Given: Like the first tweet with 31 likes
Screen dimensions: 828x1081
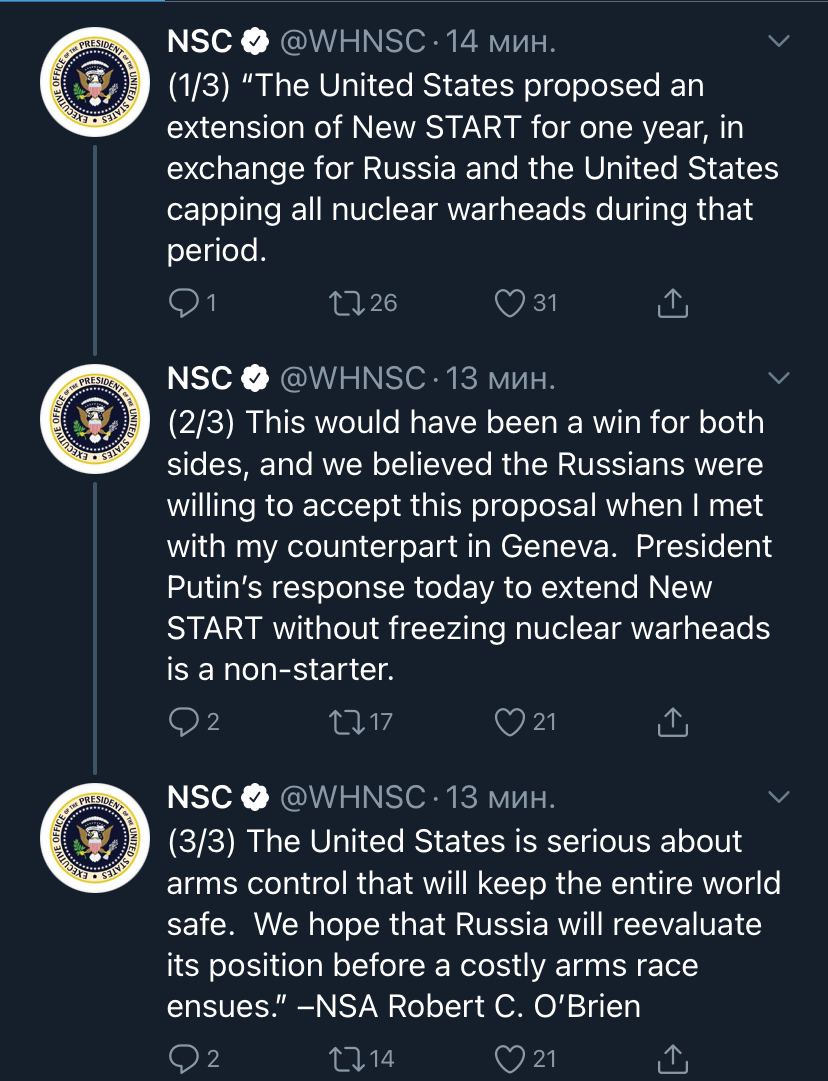Looking at the screenshot, I should [x=510, y=303].
